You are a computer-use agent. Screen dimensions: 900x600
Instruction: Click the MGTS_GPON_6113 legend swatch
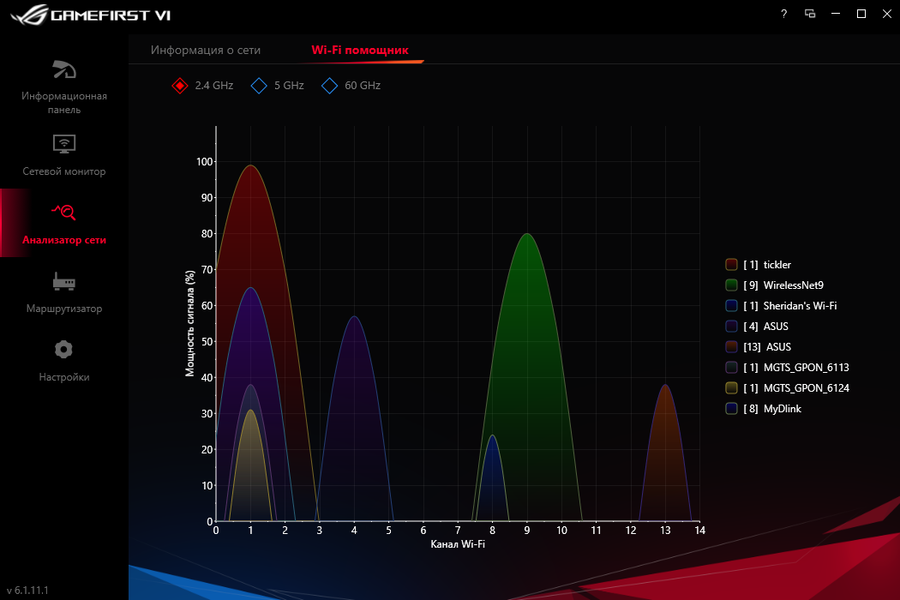tap(731, 367)
